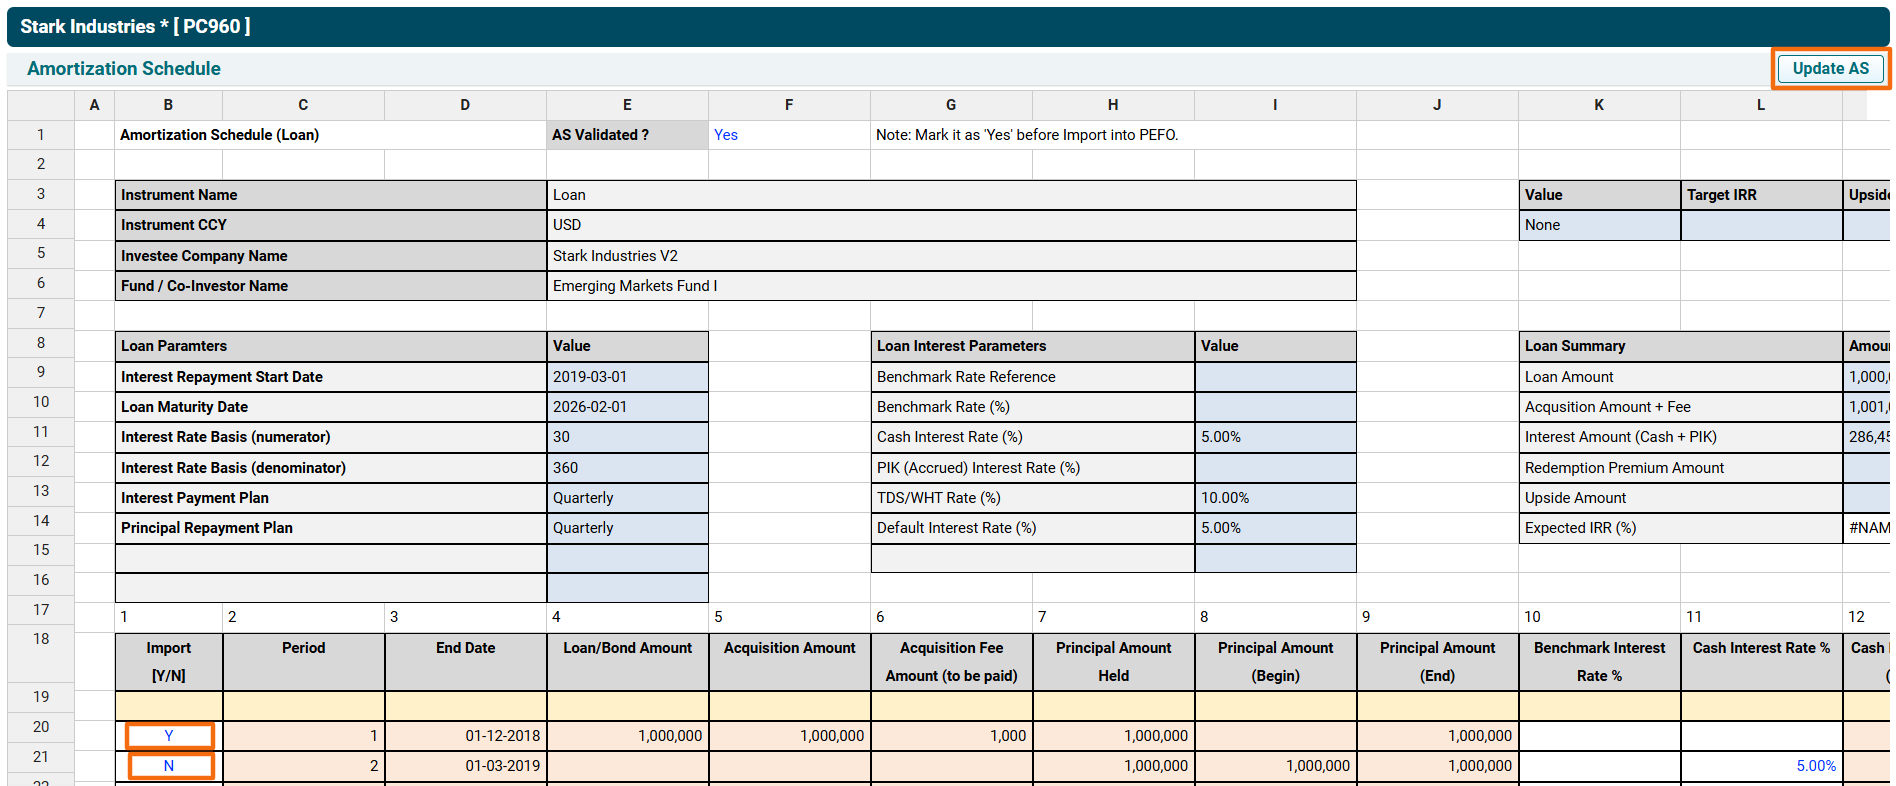The width and height of the screenshot is (1896, 786).
Task: Select the TDS/WHT Rate 10.00% cell
Action: (x=1274, y=498)
